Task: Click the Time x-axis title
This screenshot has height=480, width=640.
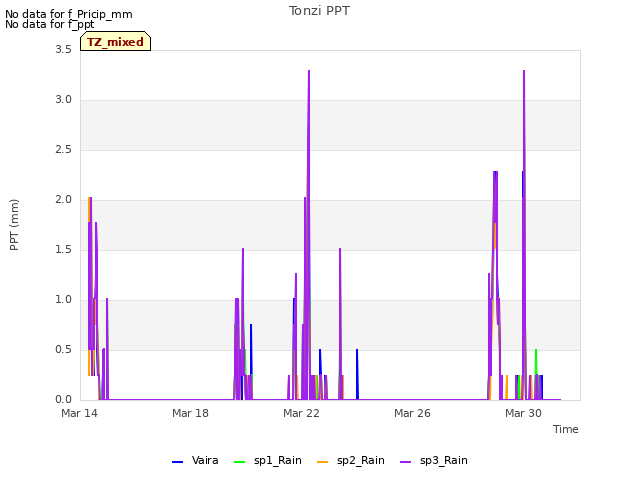Action: click(565, 429)
